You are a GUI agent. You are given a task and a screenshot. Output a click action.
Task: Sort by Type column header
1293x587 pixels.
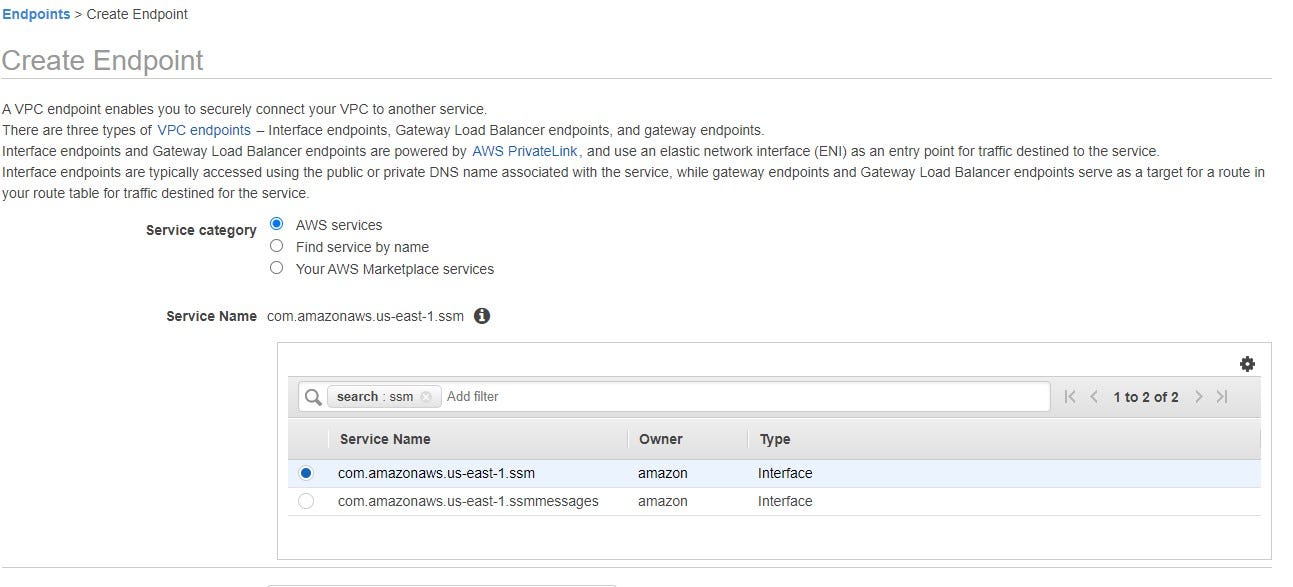point(774,439)
